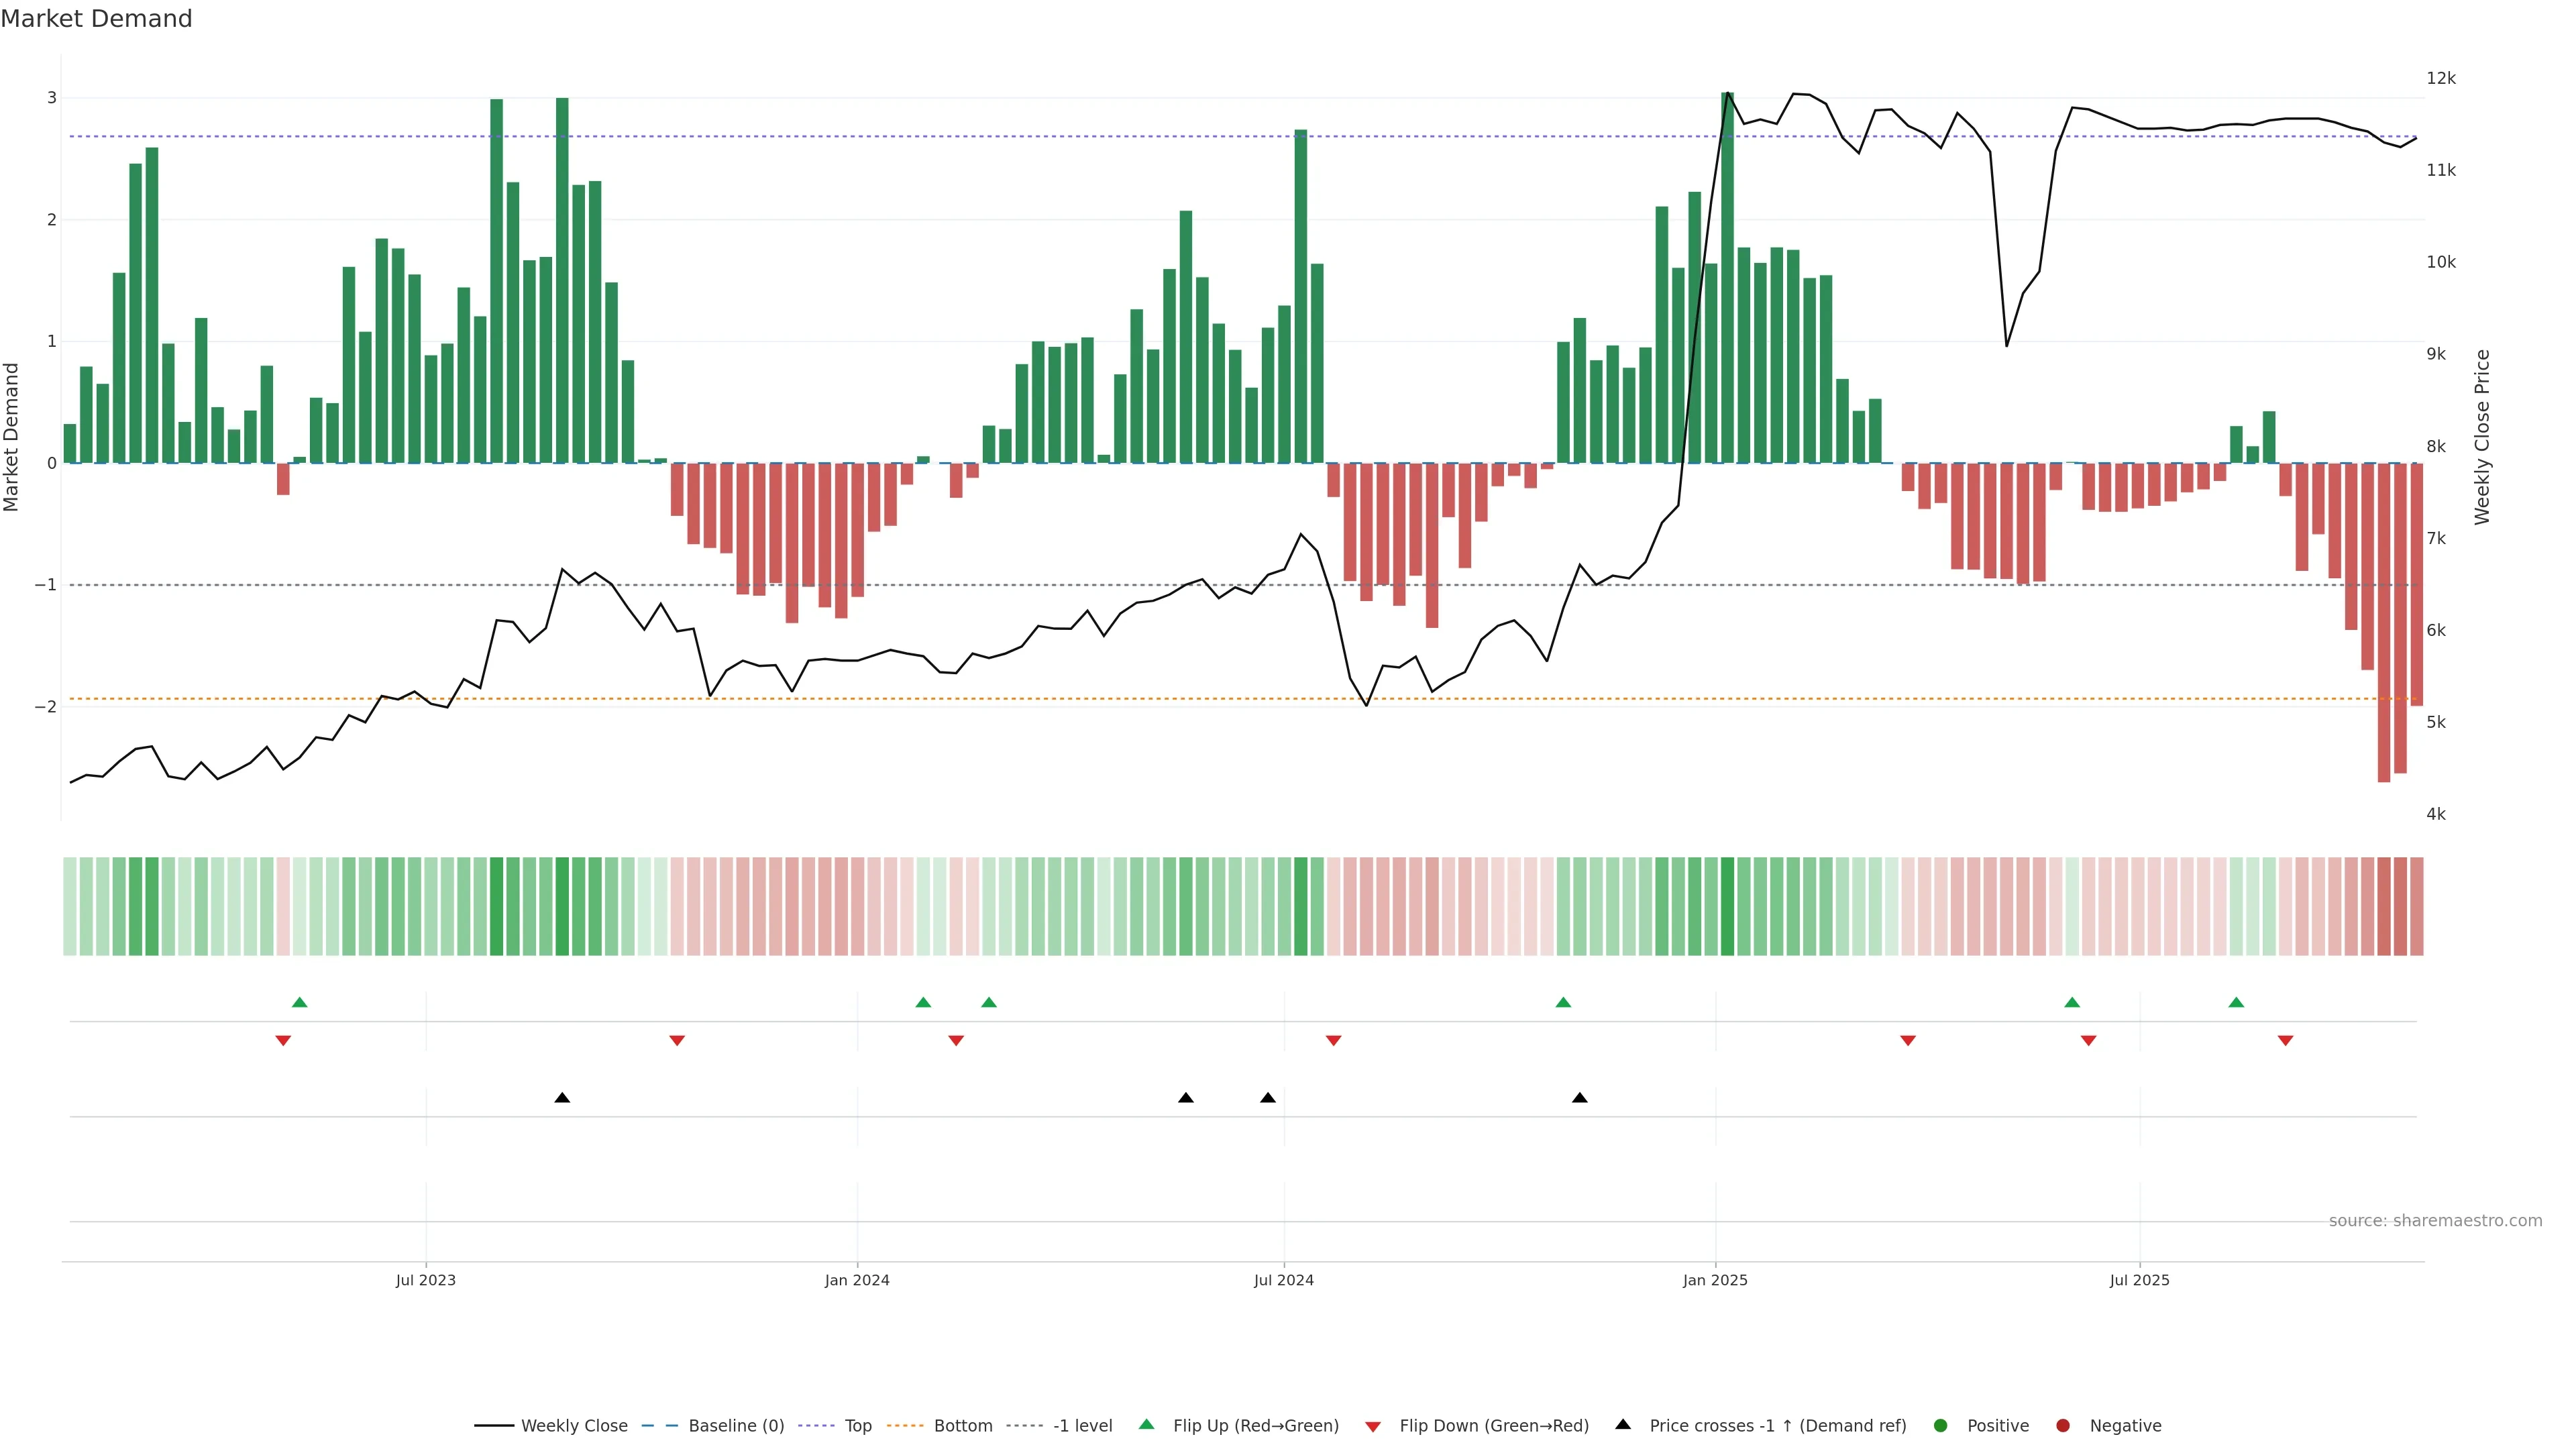Click the Jan 2025 x-axis label
2576x1449 pixels.
coord(1715,1281)
